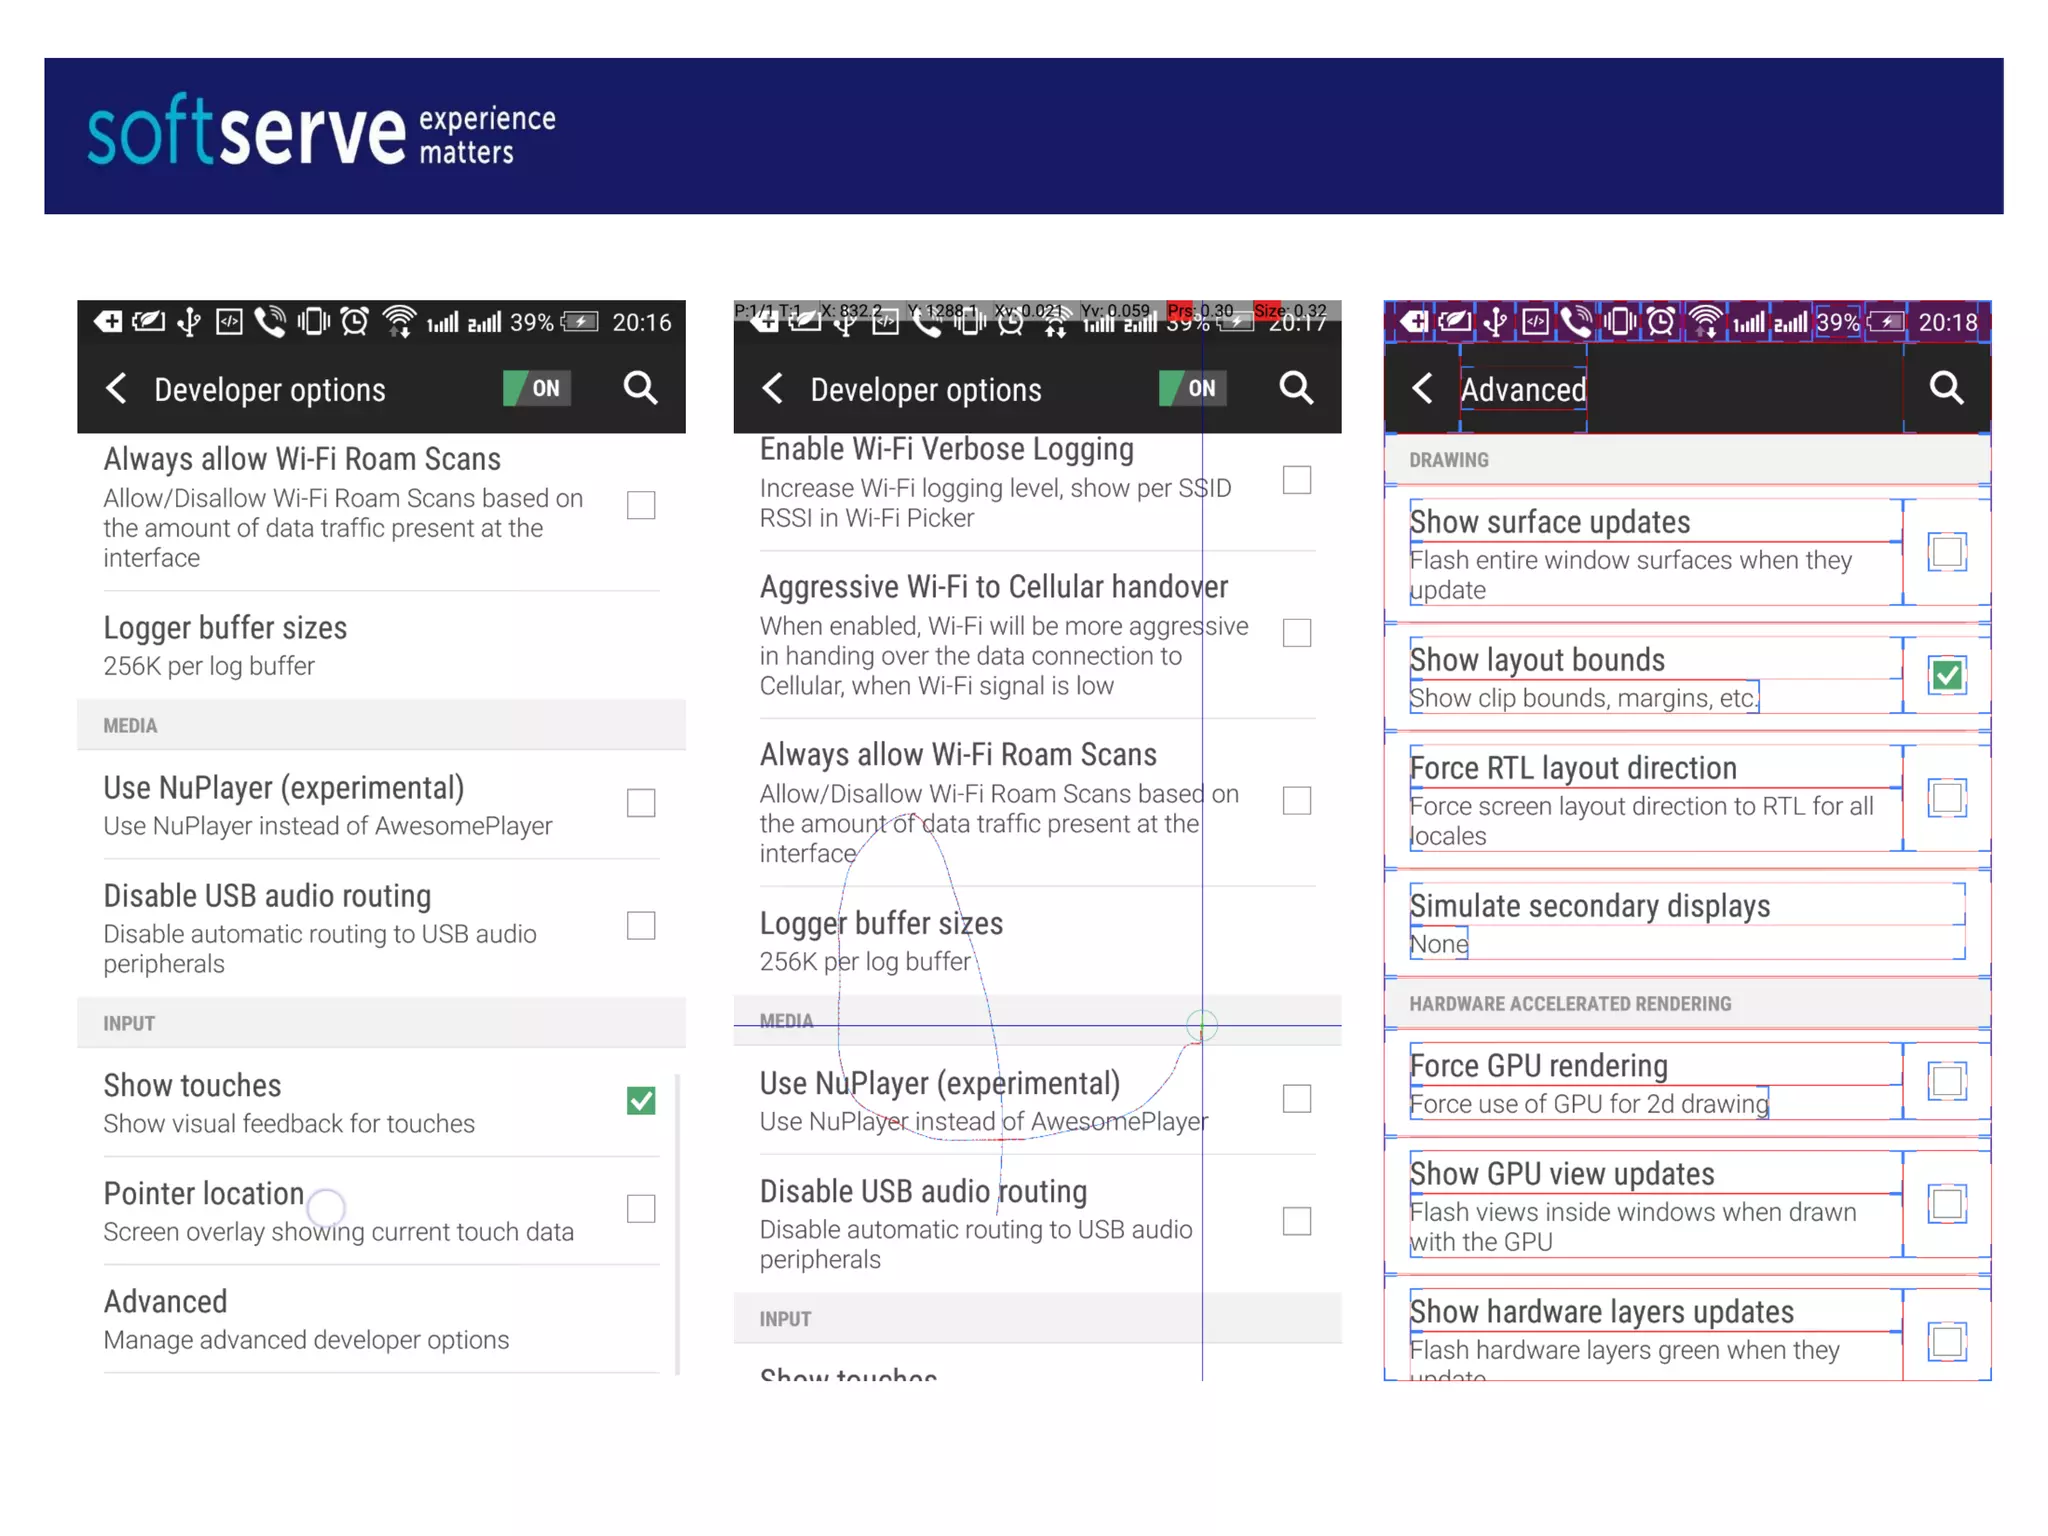Tap back arrow next to Advanced title
Image resolution: width=2048 pixels, height=1536 pixels.
pyautogui.click(x=1422, y=388)
